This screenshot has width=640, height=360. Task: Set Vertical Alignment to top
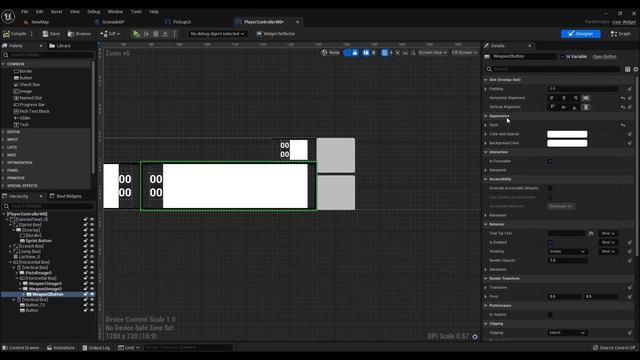[x=552, y=107]
